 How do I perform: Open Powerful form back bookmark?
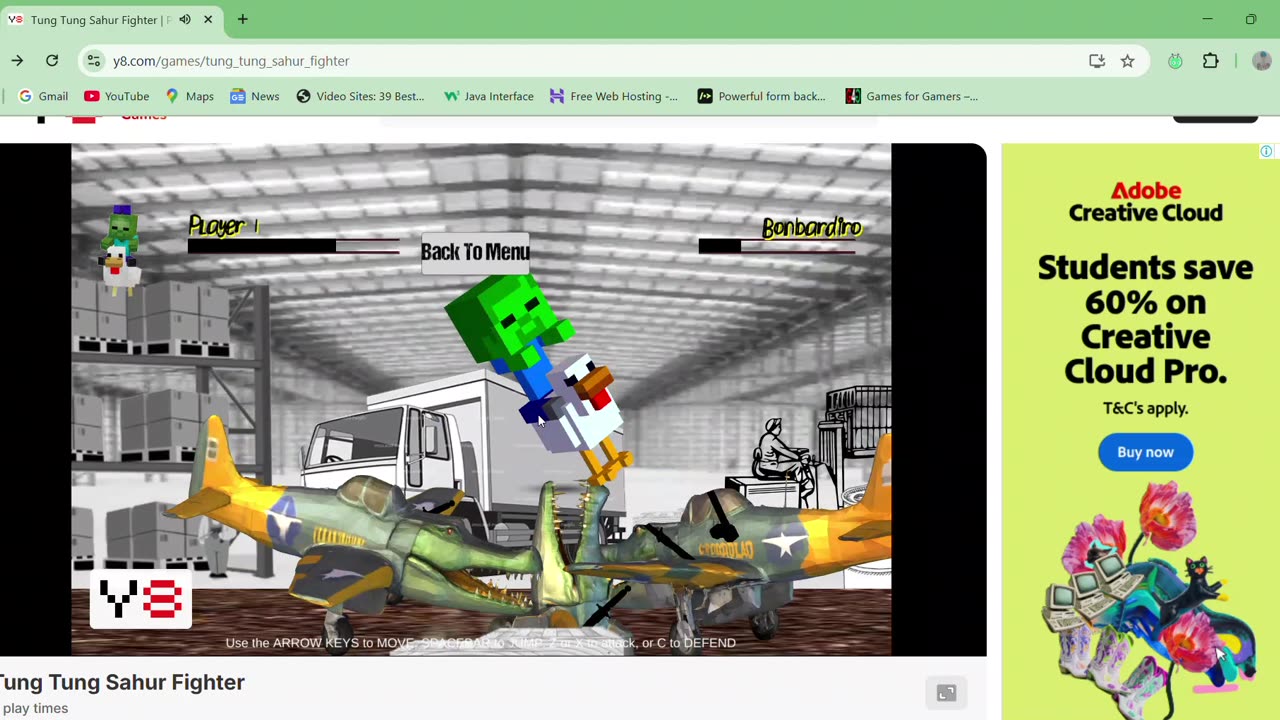pyautogui.click(x=762, y=96)
